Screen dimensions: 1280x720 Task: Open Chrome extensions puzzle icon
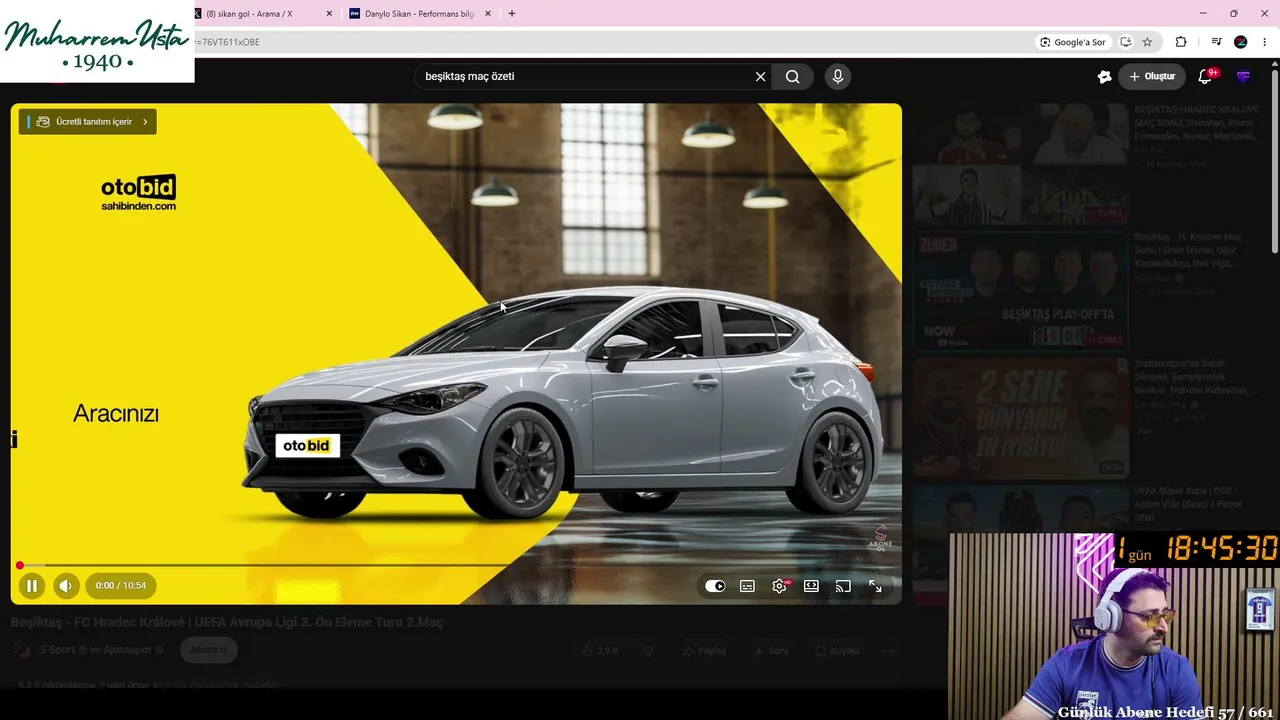[1181, 42]
